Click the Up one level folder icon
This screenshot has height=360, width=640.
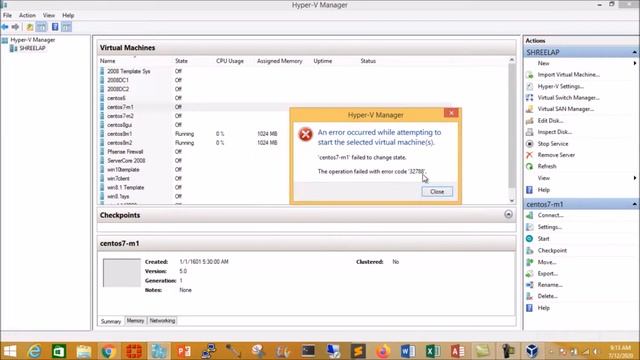30,27
